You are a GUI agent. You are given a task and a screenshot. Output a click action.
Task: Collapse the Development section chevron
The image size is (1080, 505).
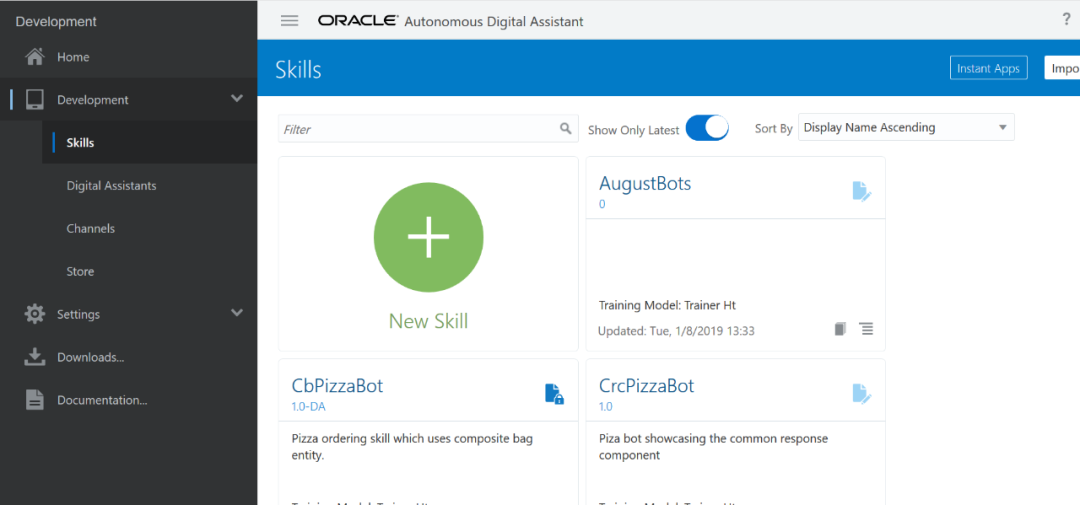pos(237,99)
